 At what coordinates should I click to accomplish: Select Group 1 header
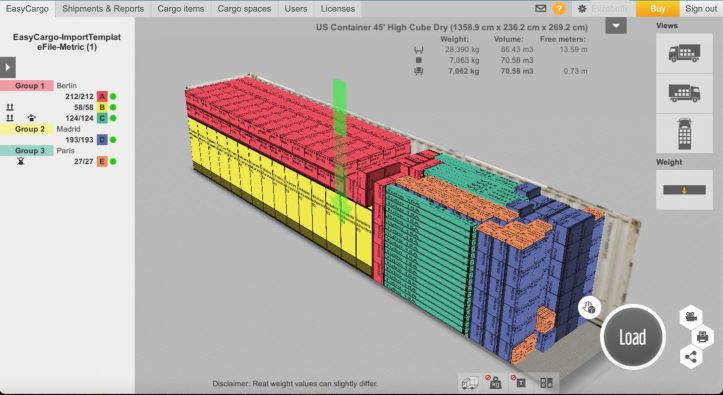point(27,86)
